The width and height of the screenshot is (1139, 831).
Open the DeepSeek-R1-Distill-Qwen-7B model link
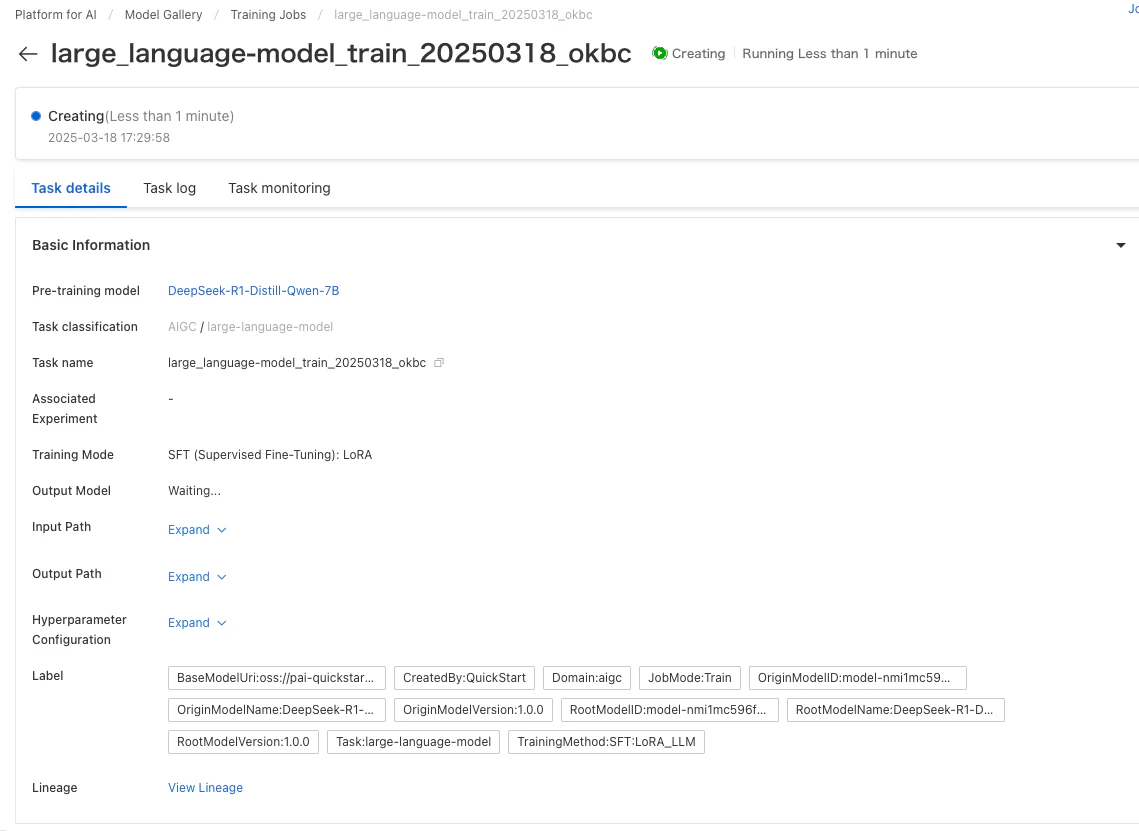click(x=254, y=291)
